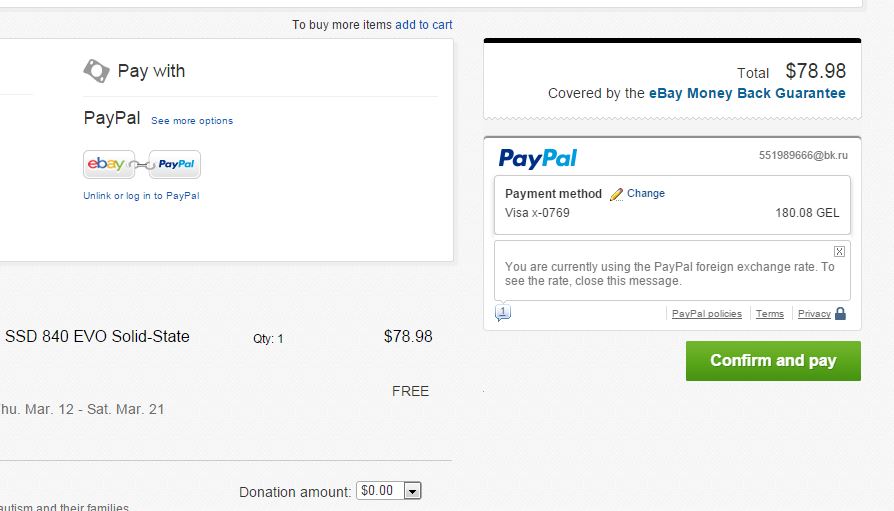Click the chain link between account badges
Viewport: 894px width, 511px height.
pyautogui.click(x=142, y=164)
